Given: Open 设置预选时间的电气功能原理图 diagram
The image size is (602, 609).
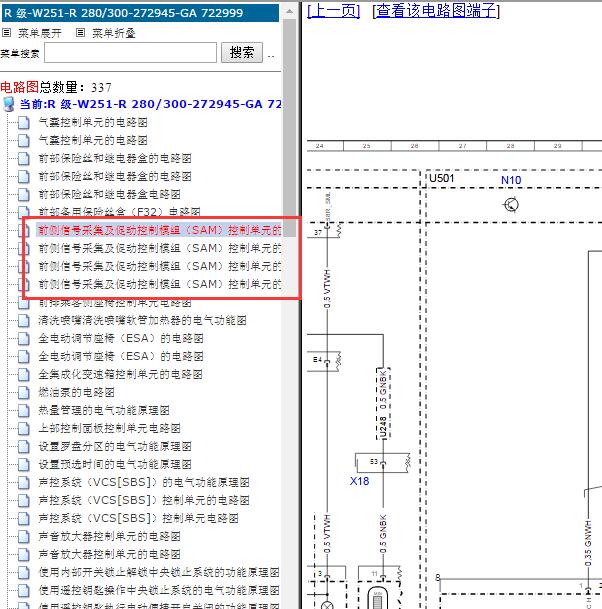Looking at the screenshot, I should (x=115, y=465).
